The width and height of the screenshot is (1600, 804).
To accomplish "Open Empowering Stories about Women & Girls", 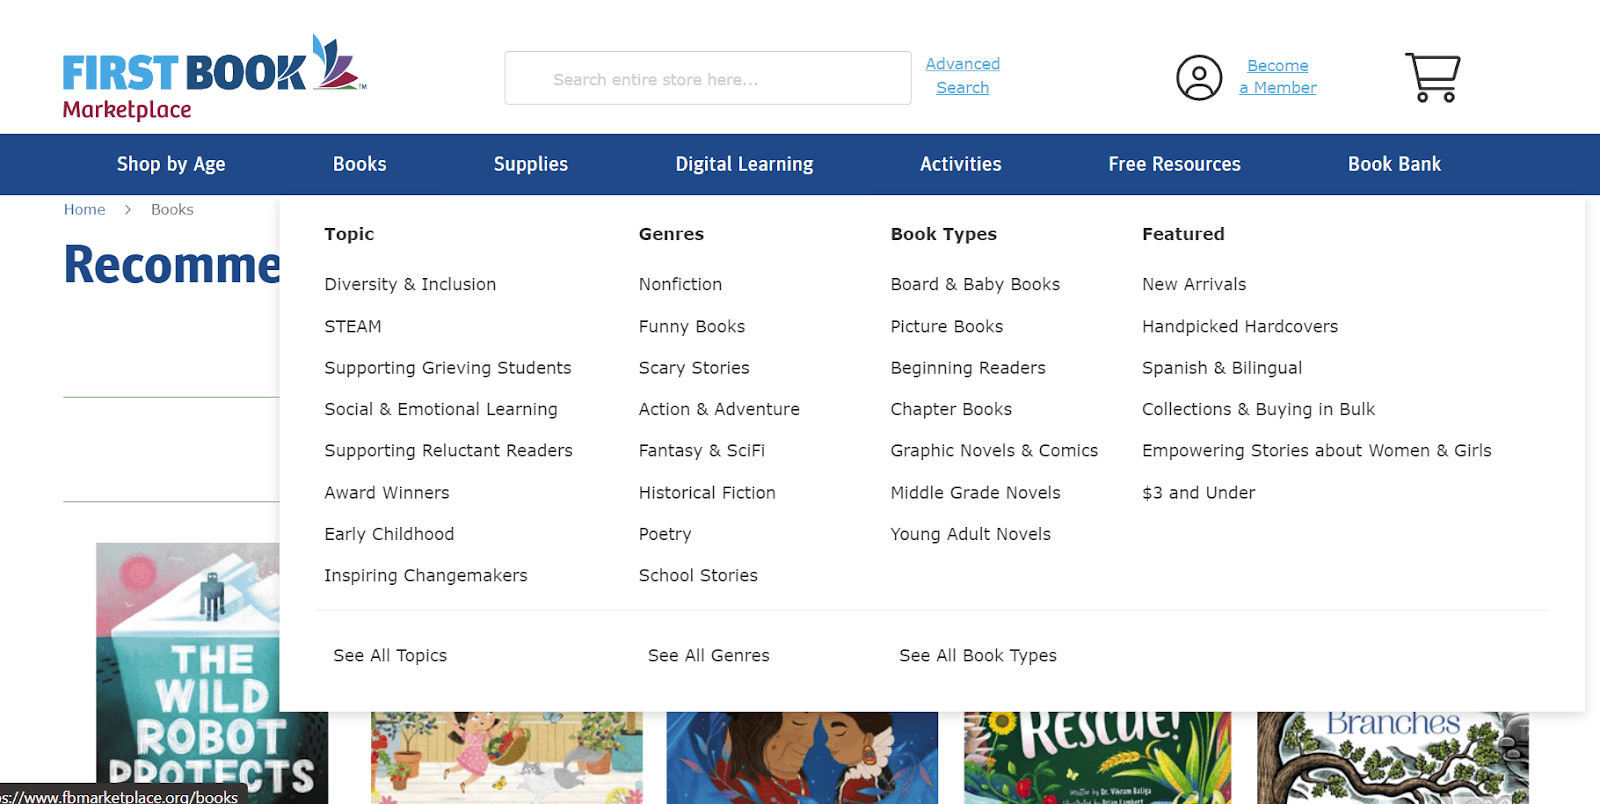I will [1317, 451].
